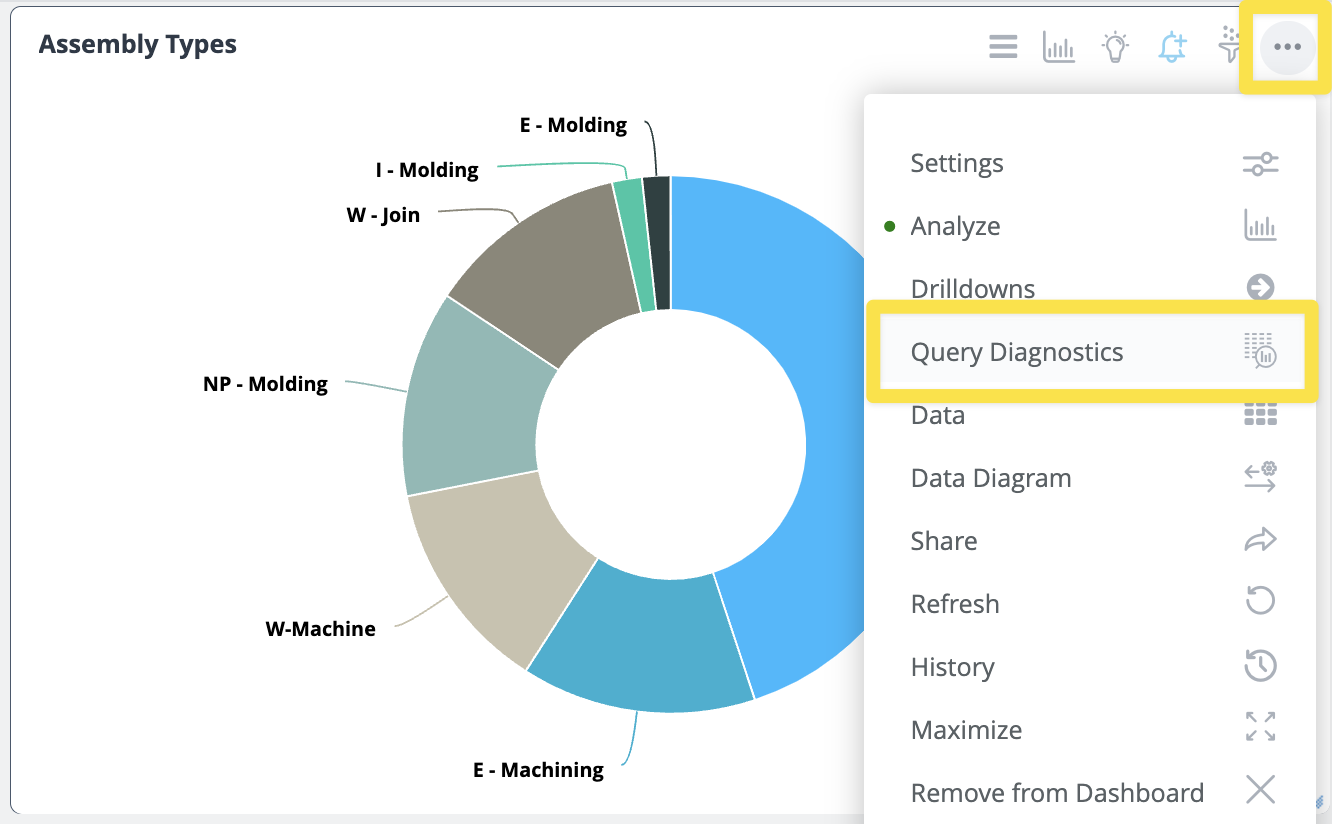
Task: Choose Remove from Dashboard
Action: click(1057, 791)
